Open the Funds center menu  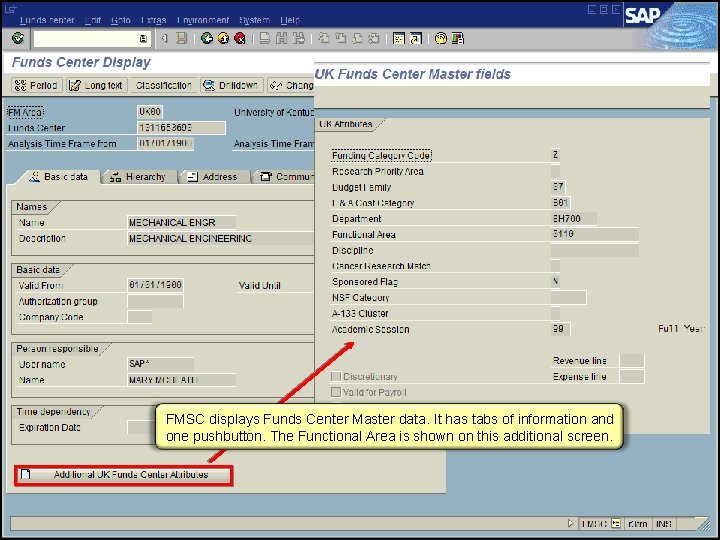click(x=47, y=20)
